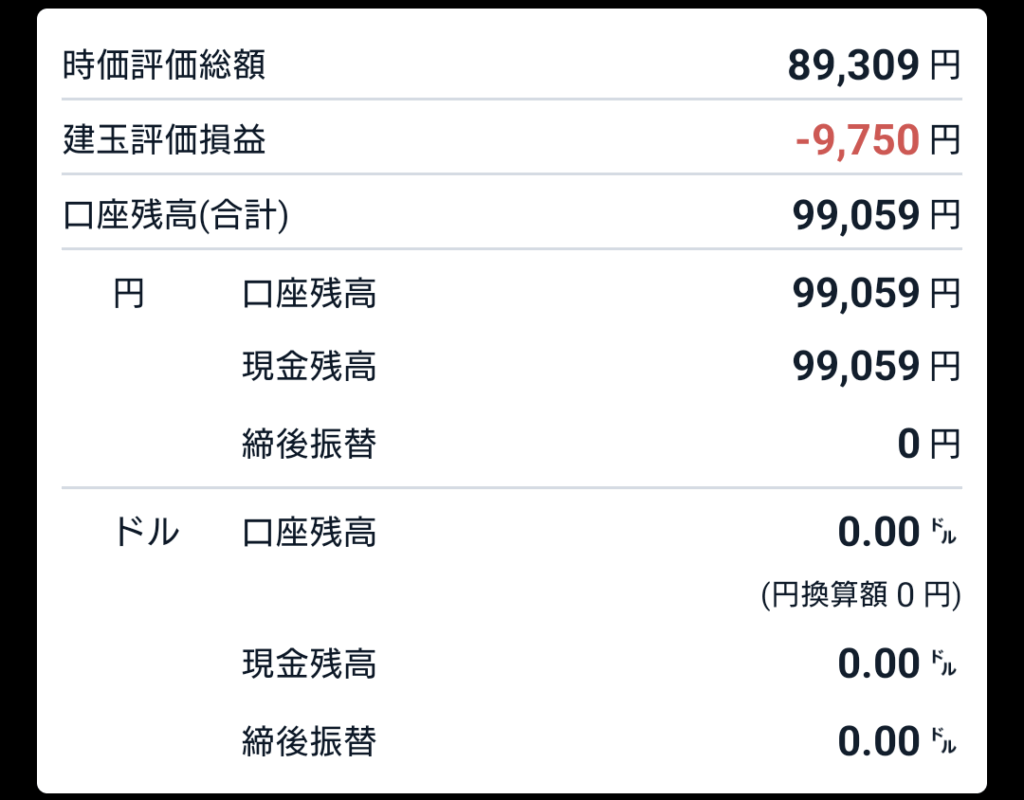Select the 建玉評価損益 row label
This screenshot has height=800, width=1024.
[x=164, y=140]
